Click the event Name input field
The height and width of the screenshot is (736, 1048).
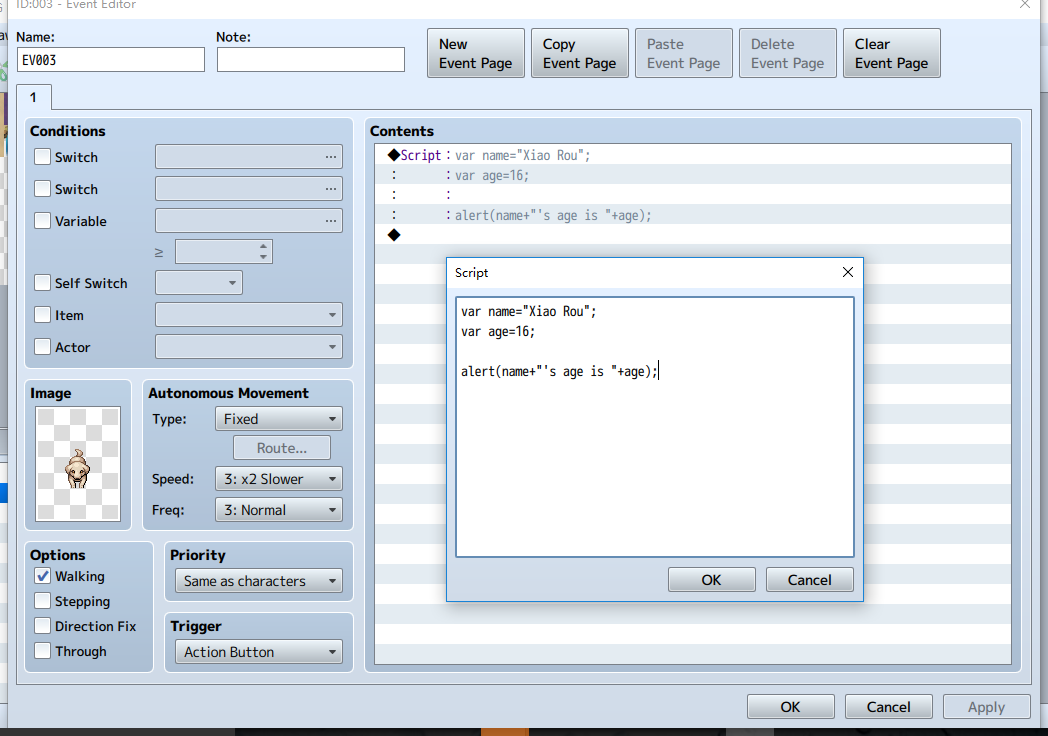[111, 60]
